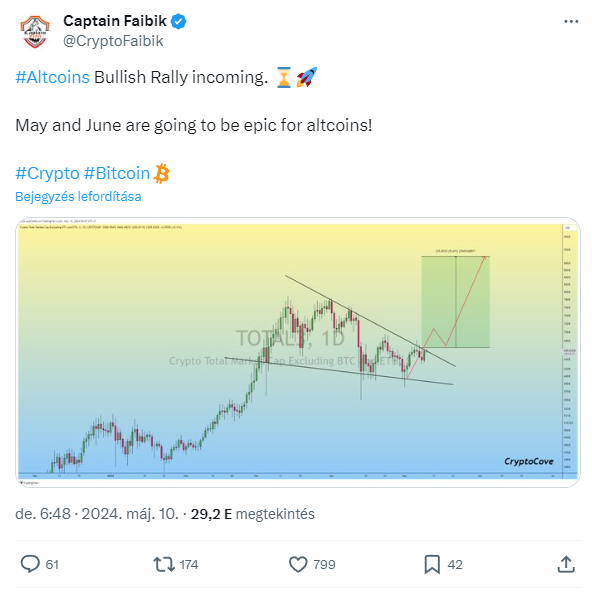Open Captain Faibik's profile avatar
This screenshot has height=593, width=592.
point(35,31)
